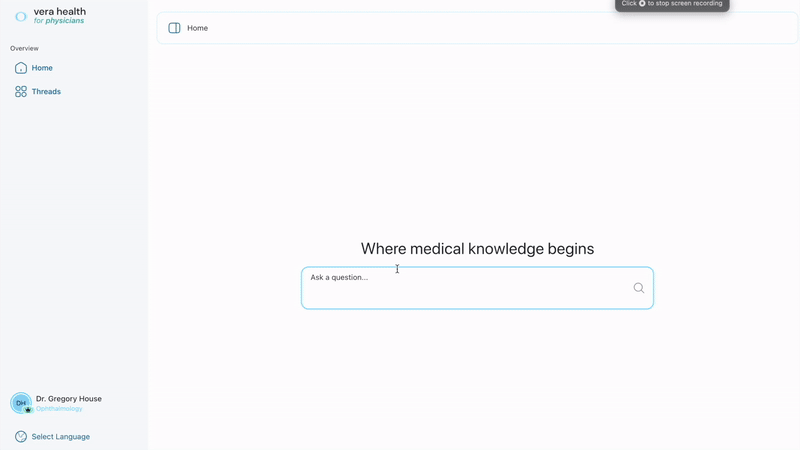Open the Select Language dropdown

coord(60,437)
